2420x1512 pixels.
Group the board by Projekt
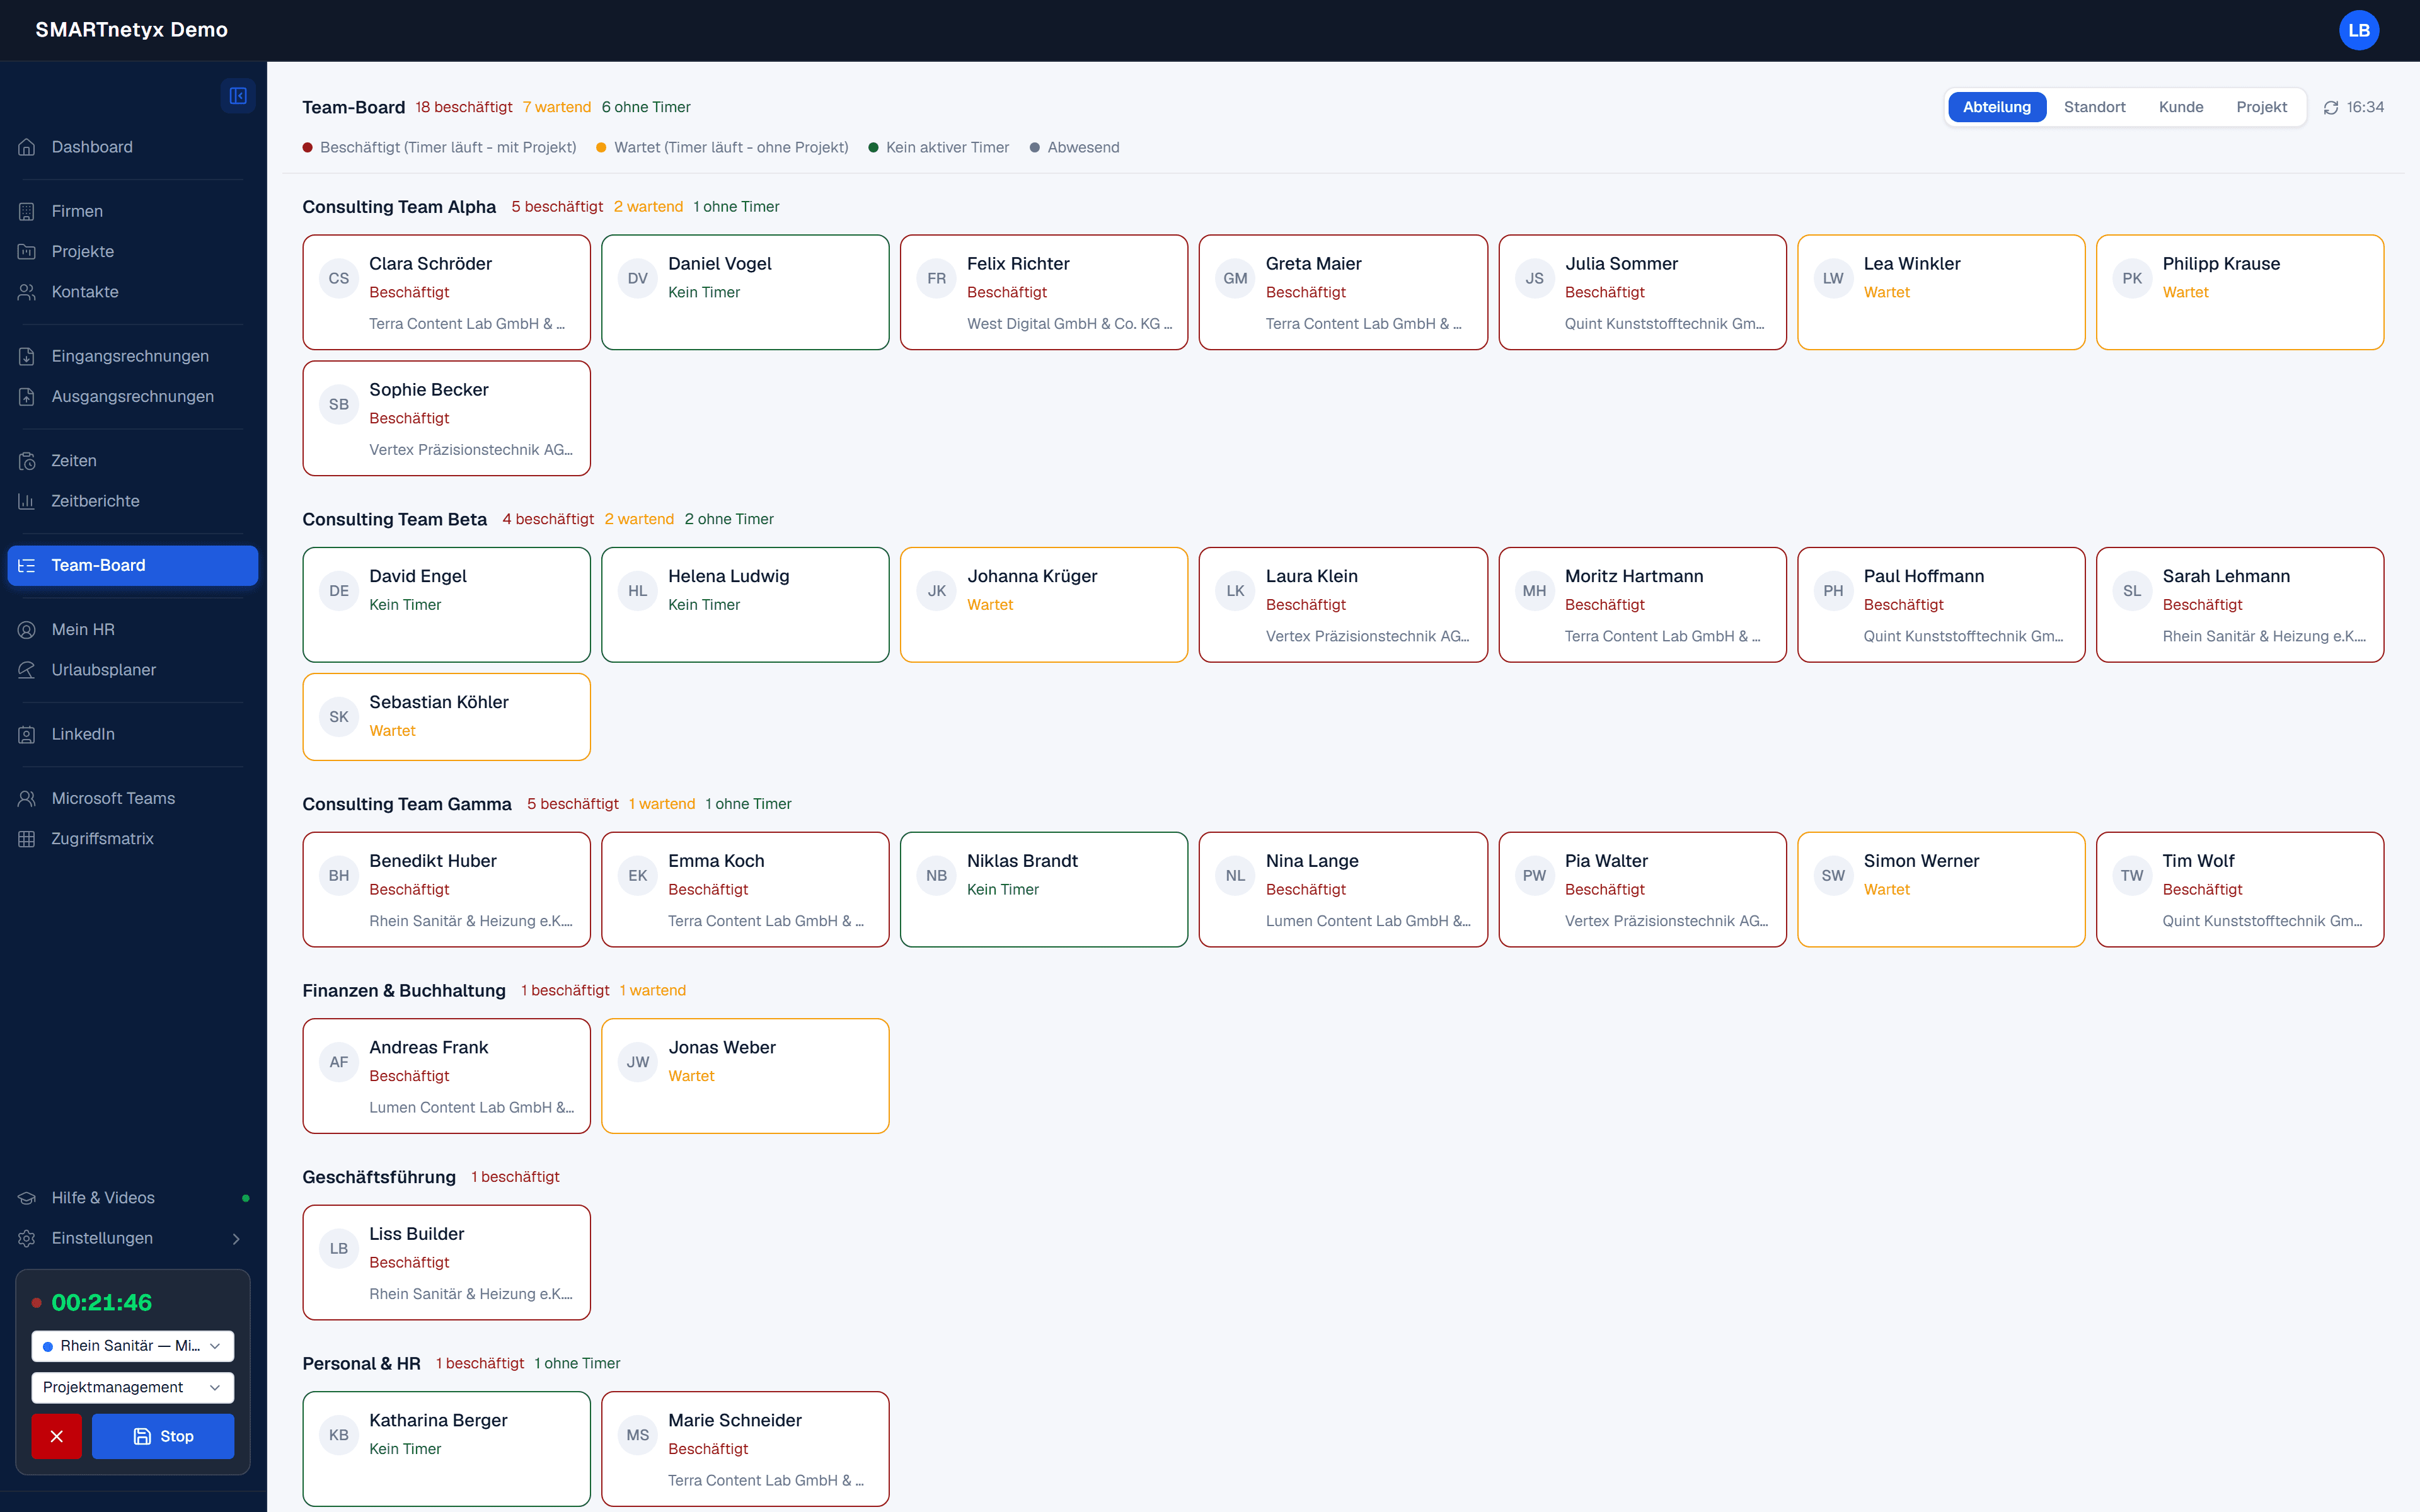pyautogui.click(x=2262, y=107)
